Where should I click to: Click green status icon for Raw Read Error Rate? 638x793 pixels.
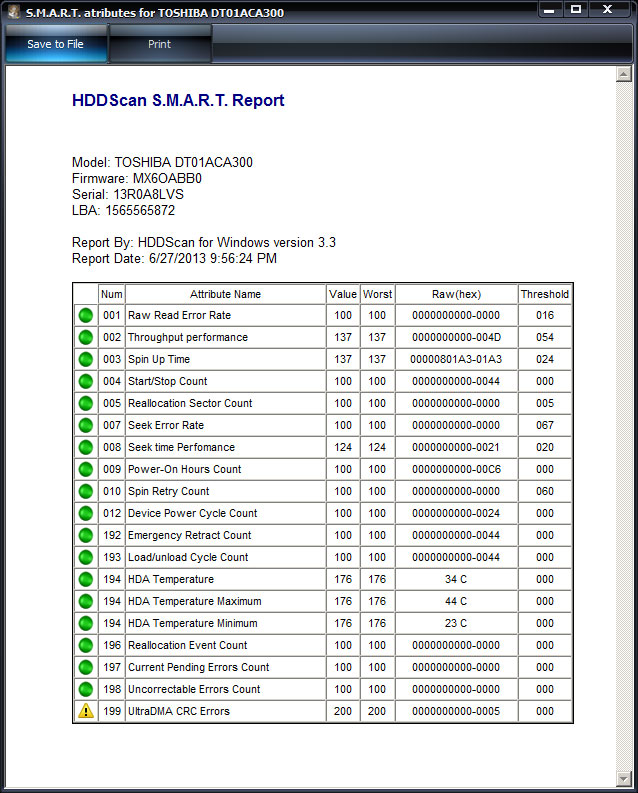click(x=86, y=316)
